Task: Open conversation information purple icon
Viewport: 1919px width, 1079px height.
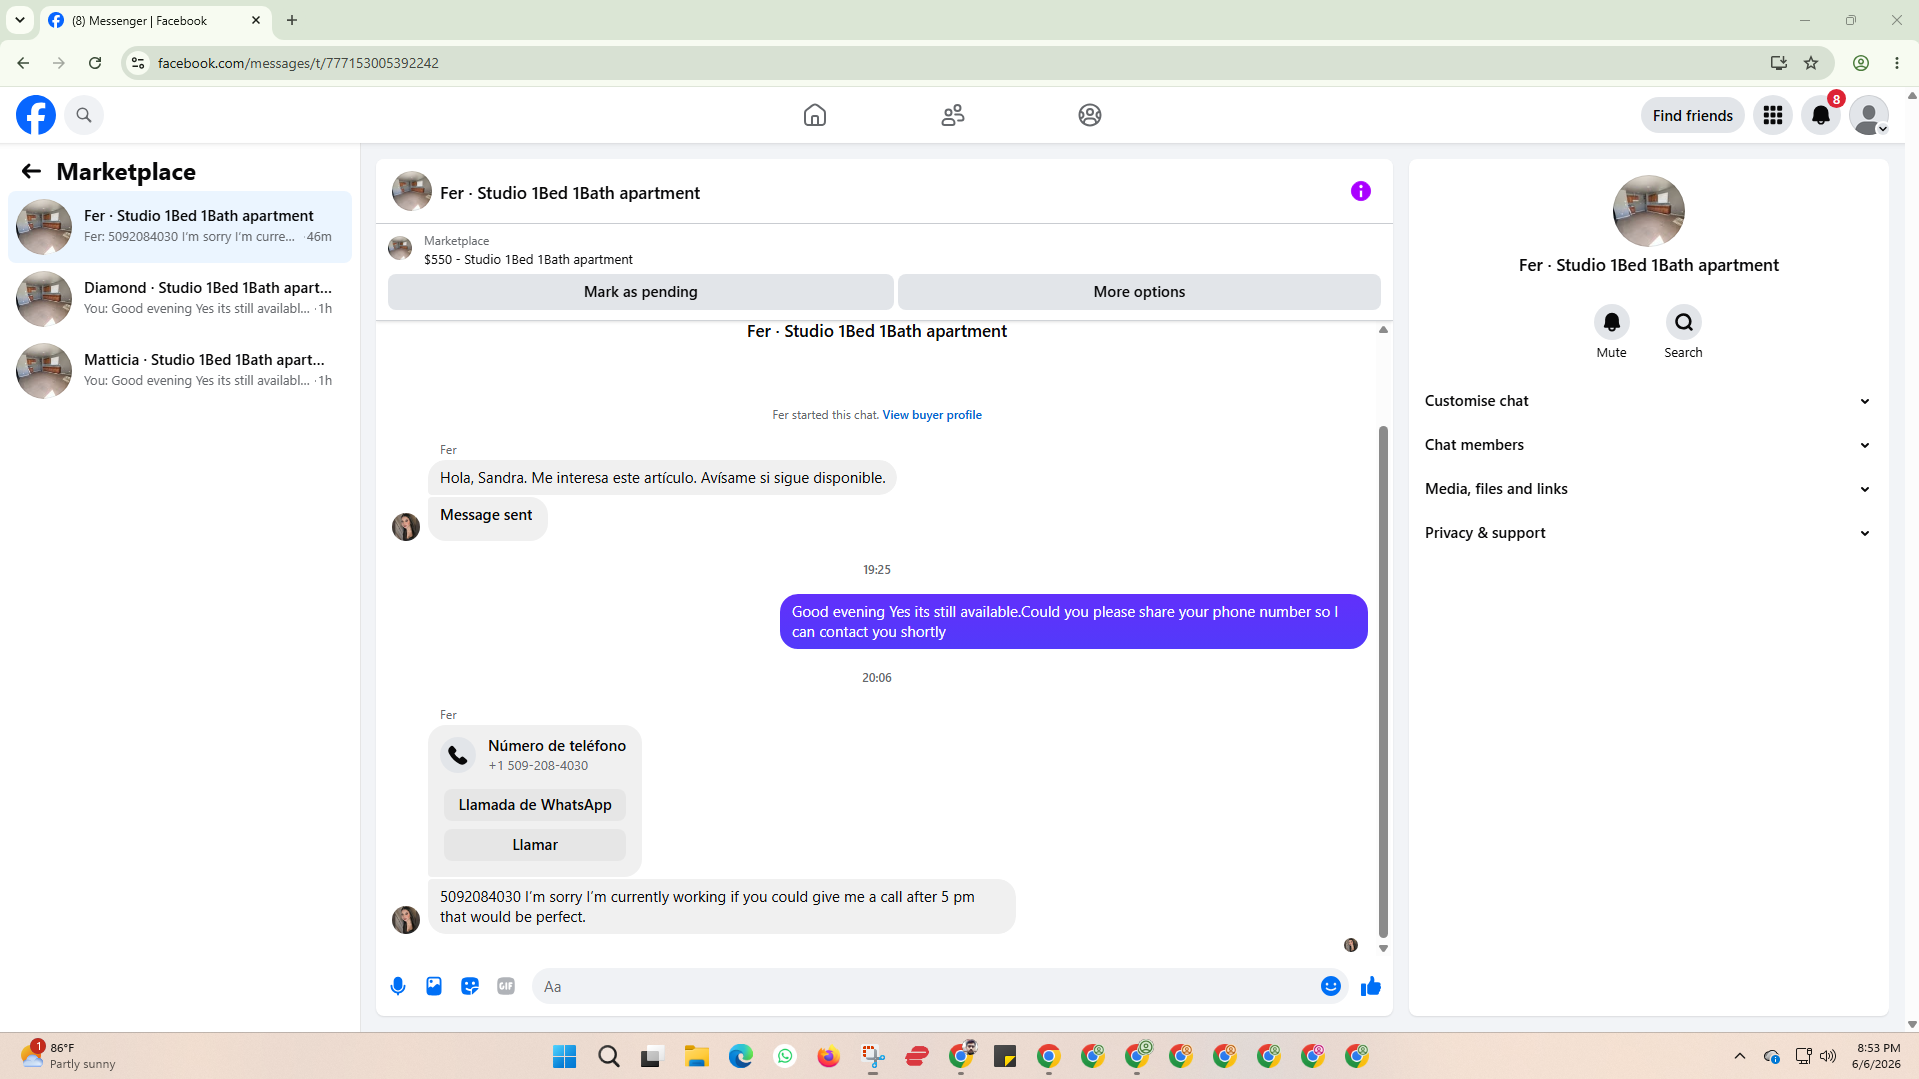Action: click(x=1361, y=191)
